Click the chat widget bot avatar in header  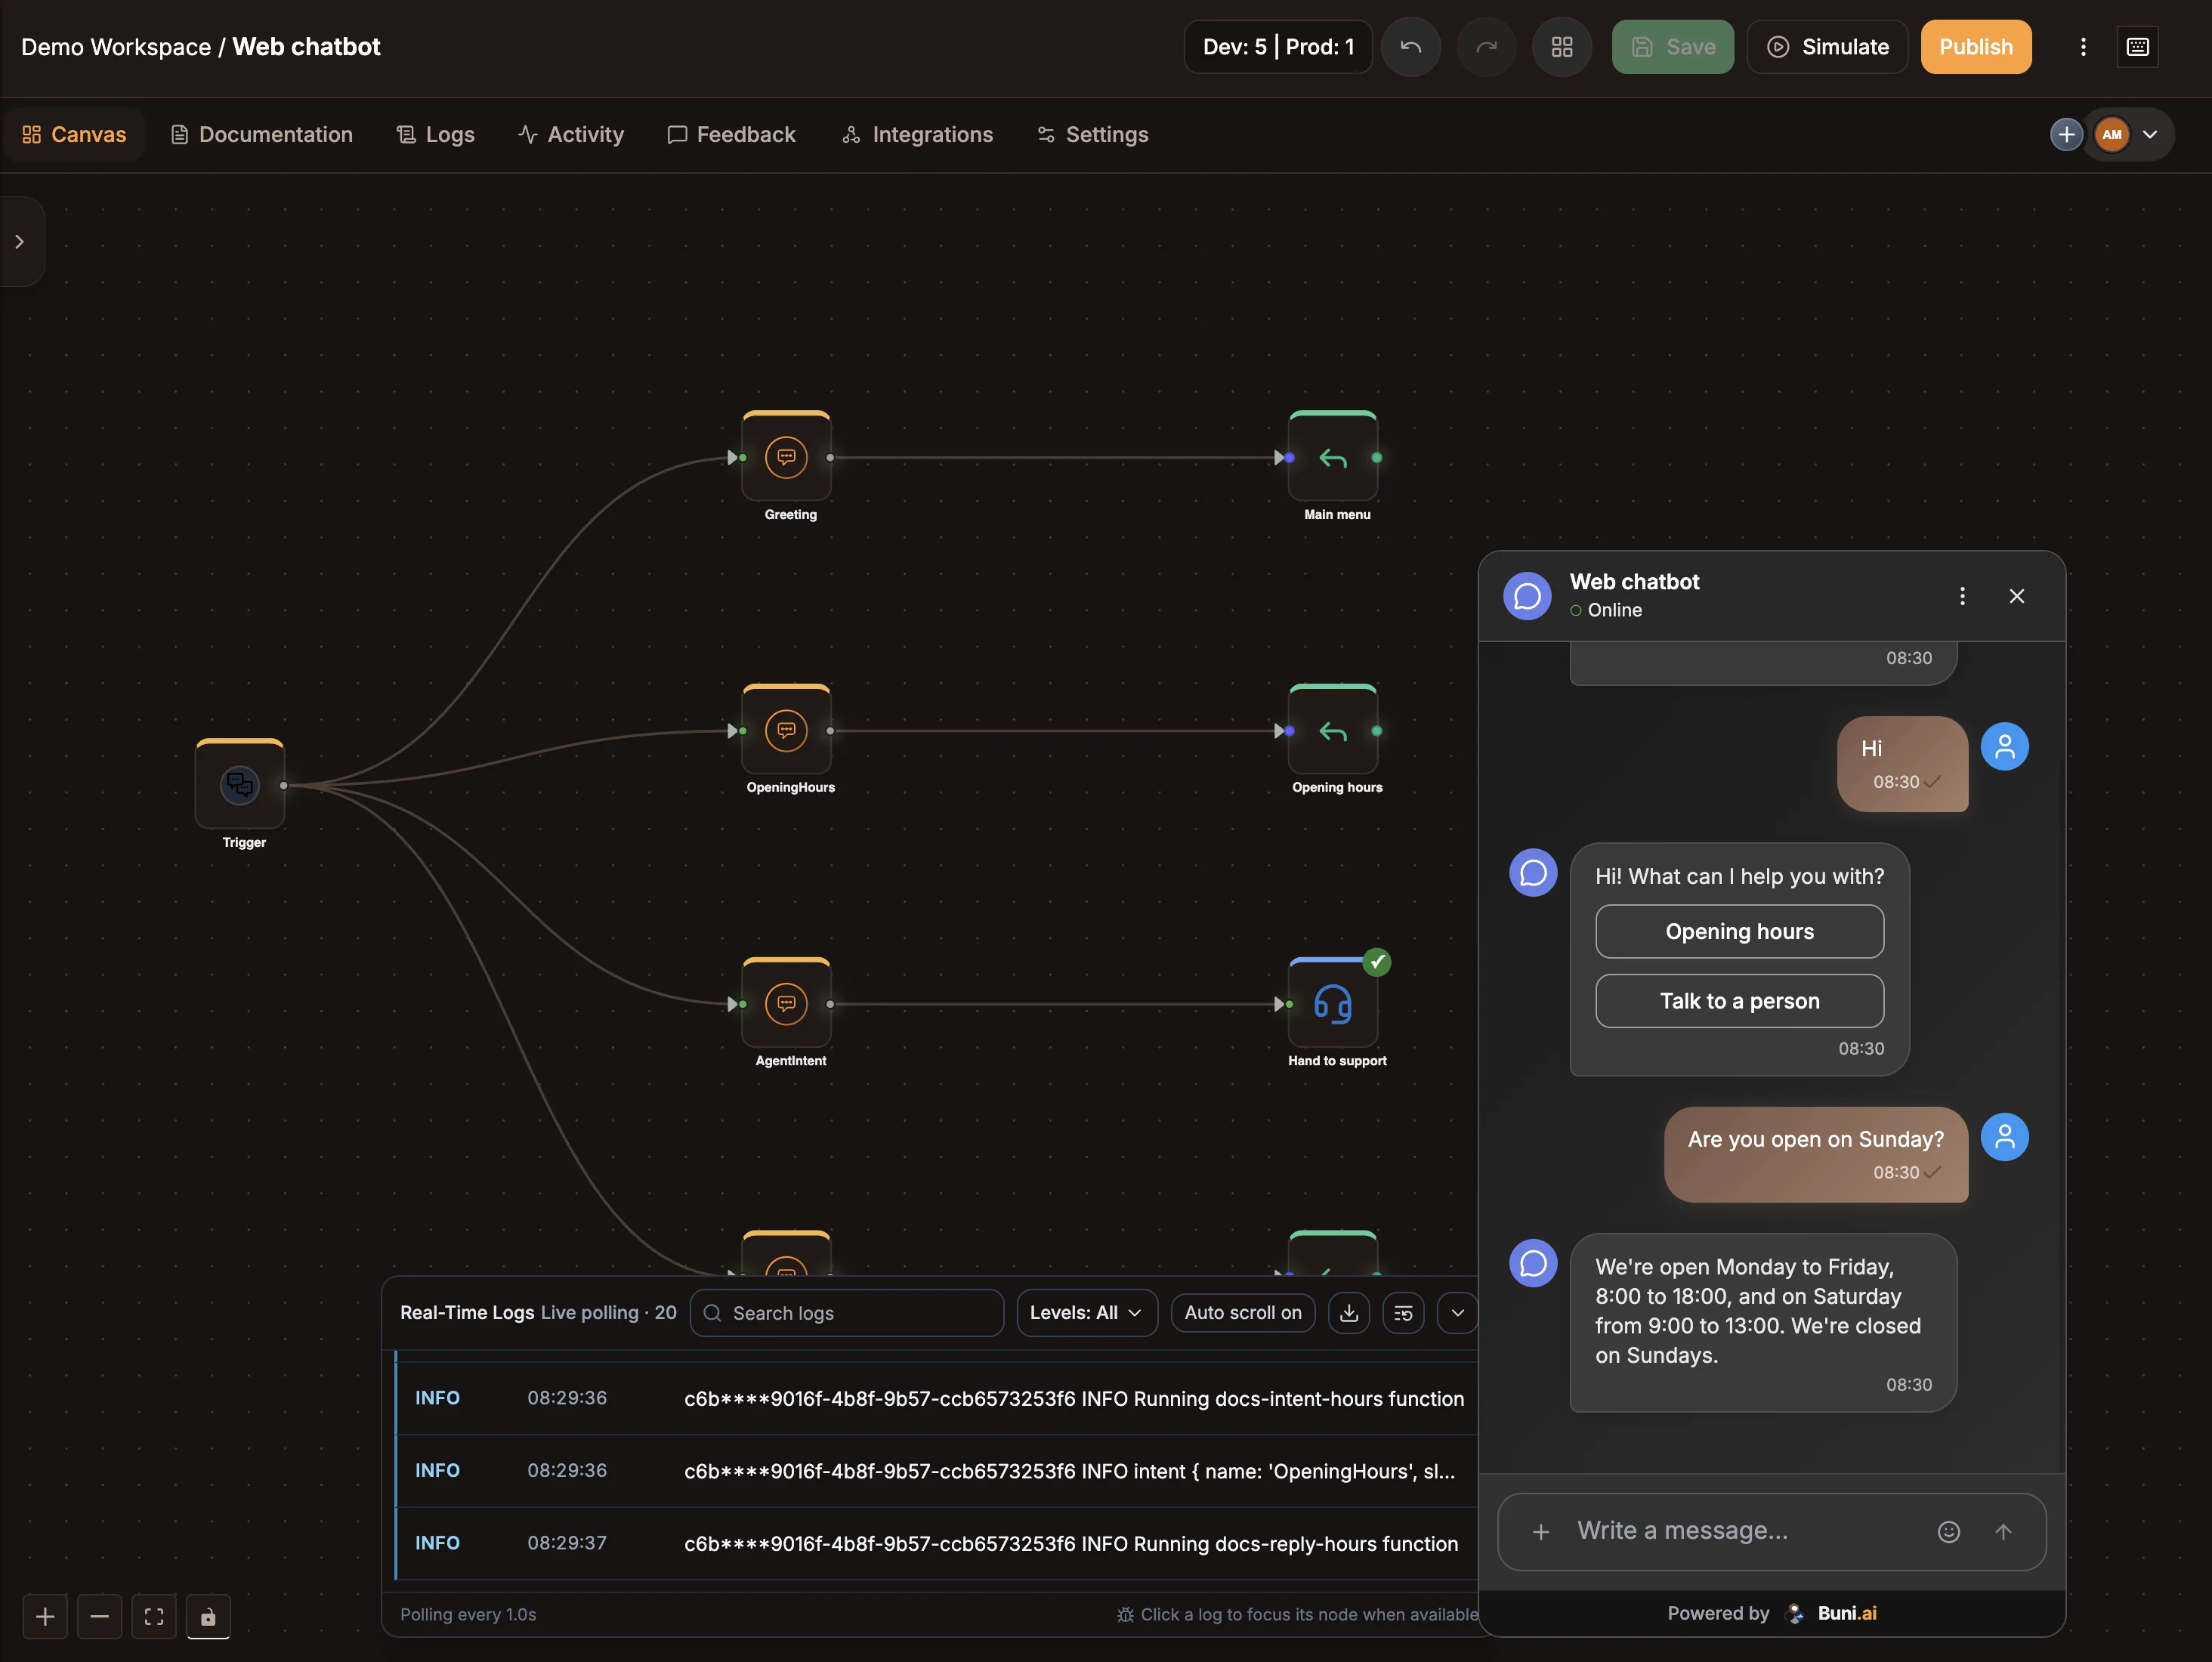(1527, 596)
